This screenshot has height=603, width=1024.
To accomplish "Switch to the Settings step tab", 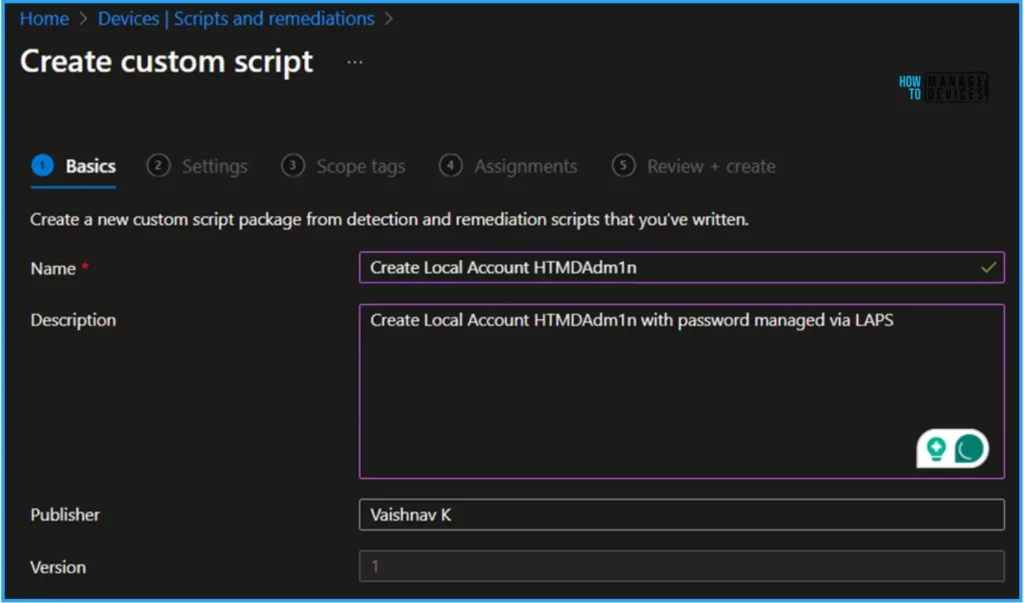I will pyautogui.click(x=197, y=167).
